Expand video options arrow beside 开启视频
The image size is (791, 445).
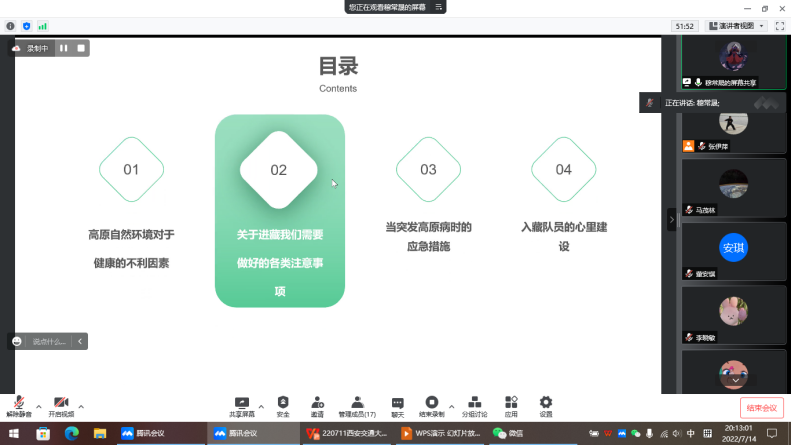[x=81, y=406]
